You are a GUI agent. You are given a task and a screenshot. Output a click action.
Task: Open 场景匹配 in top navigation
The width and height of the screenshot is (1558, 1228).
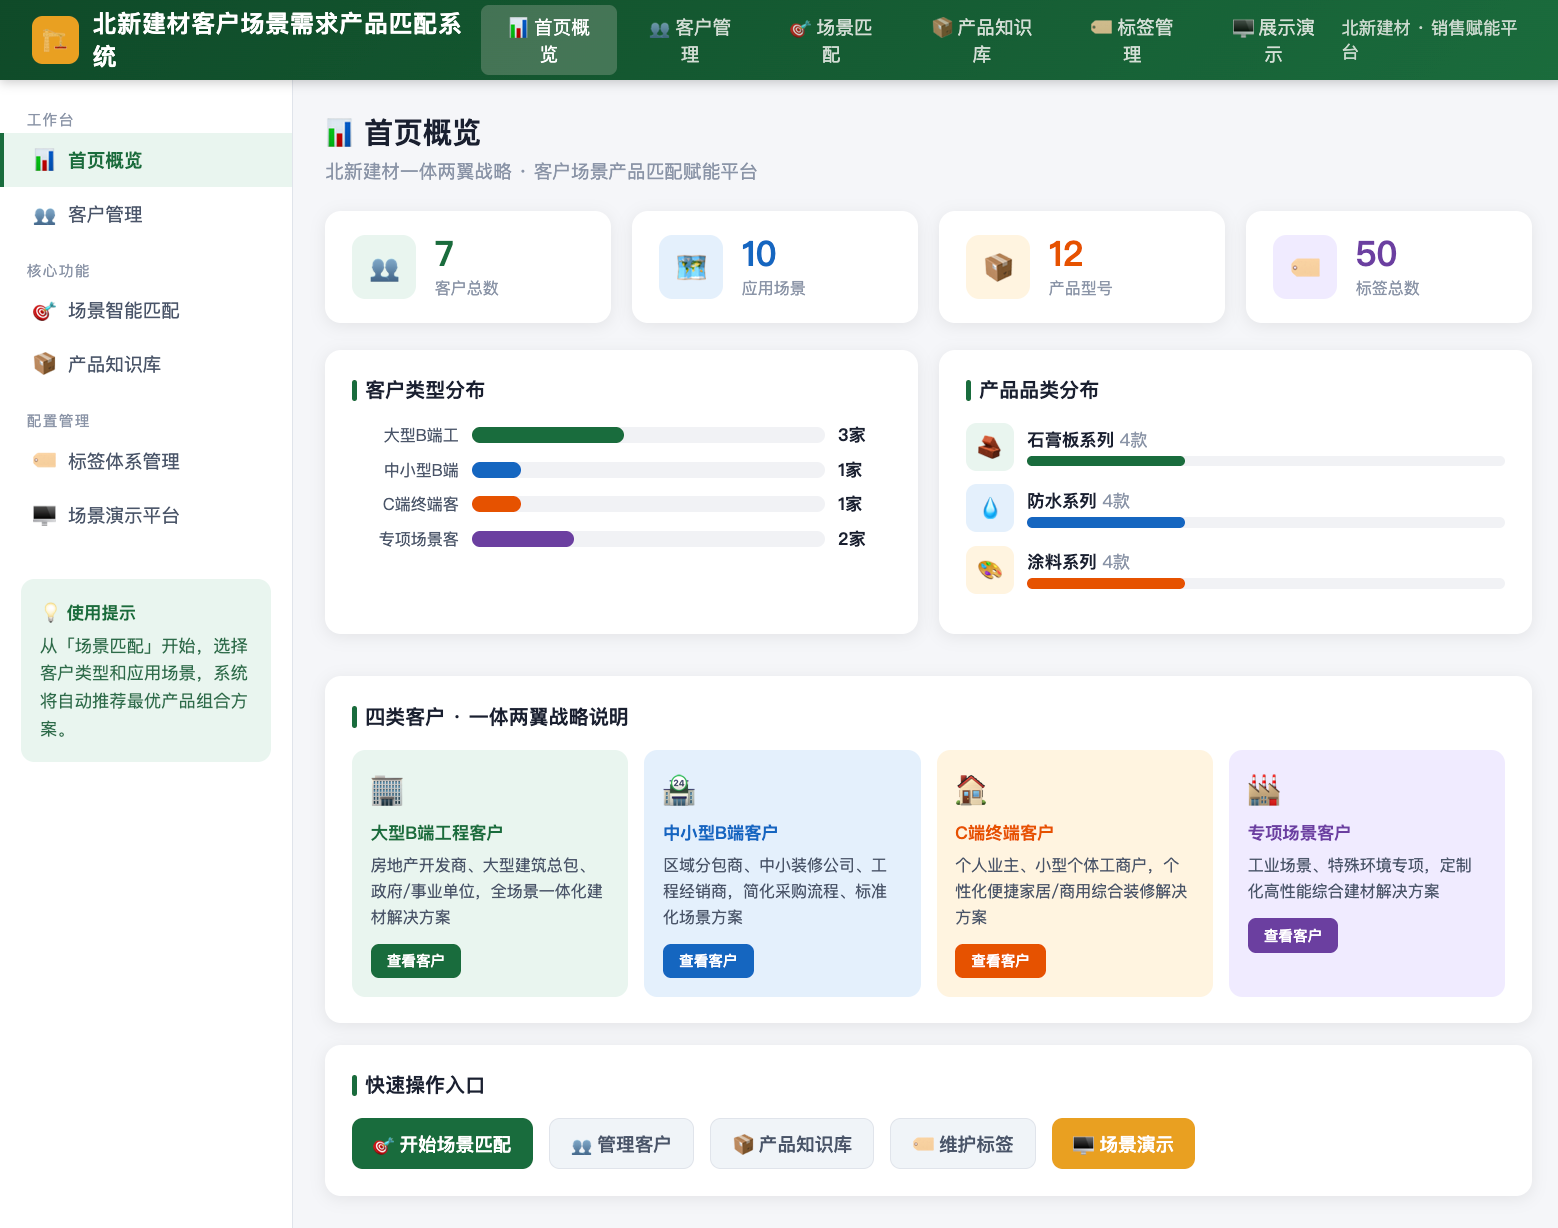pos(831,40)
